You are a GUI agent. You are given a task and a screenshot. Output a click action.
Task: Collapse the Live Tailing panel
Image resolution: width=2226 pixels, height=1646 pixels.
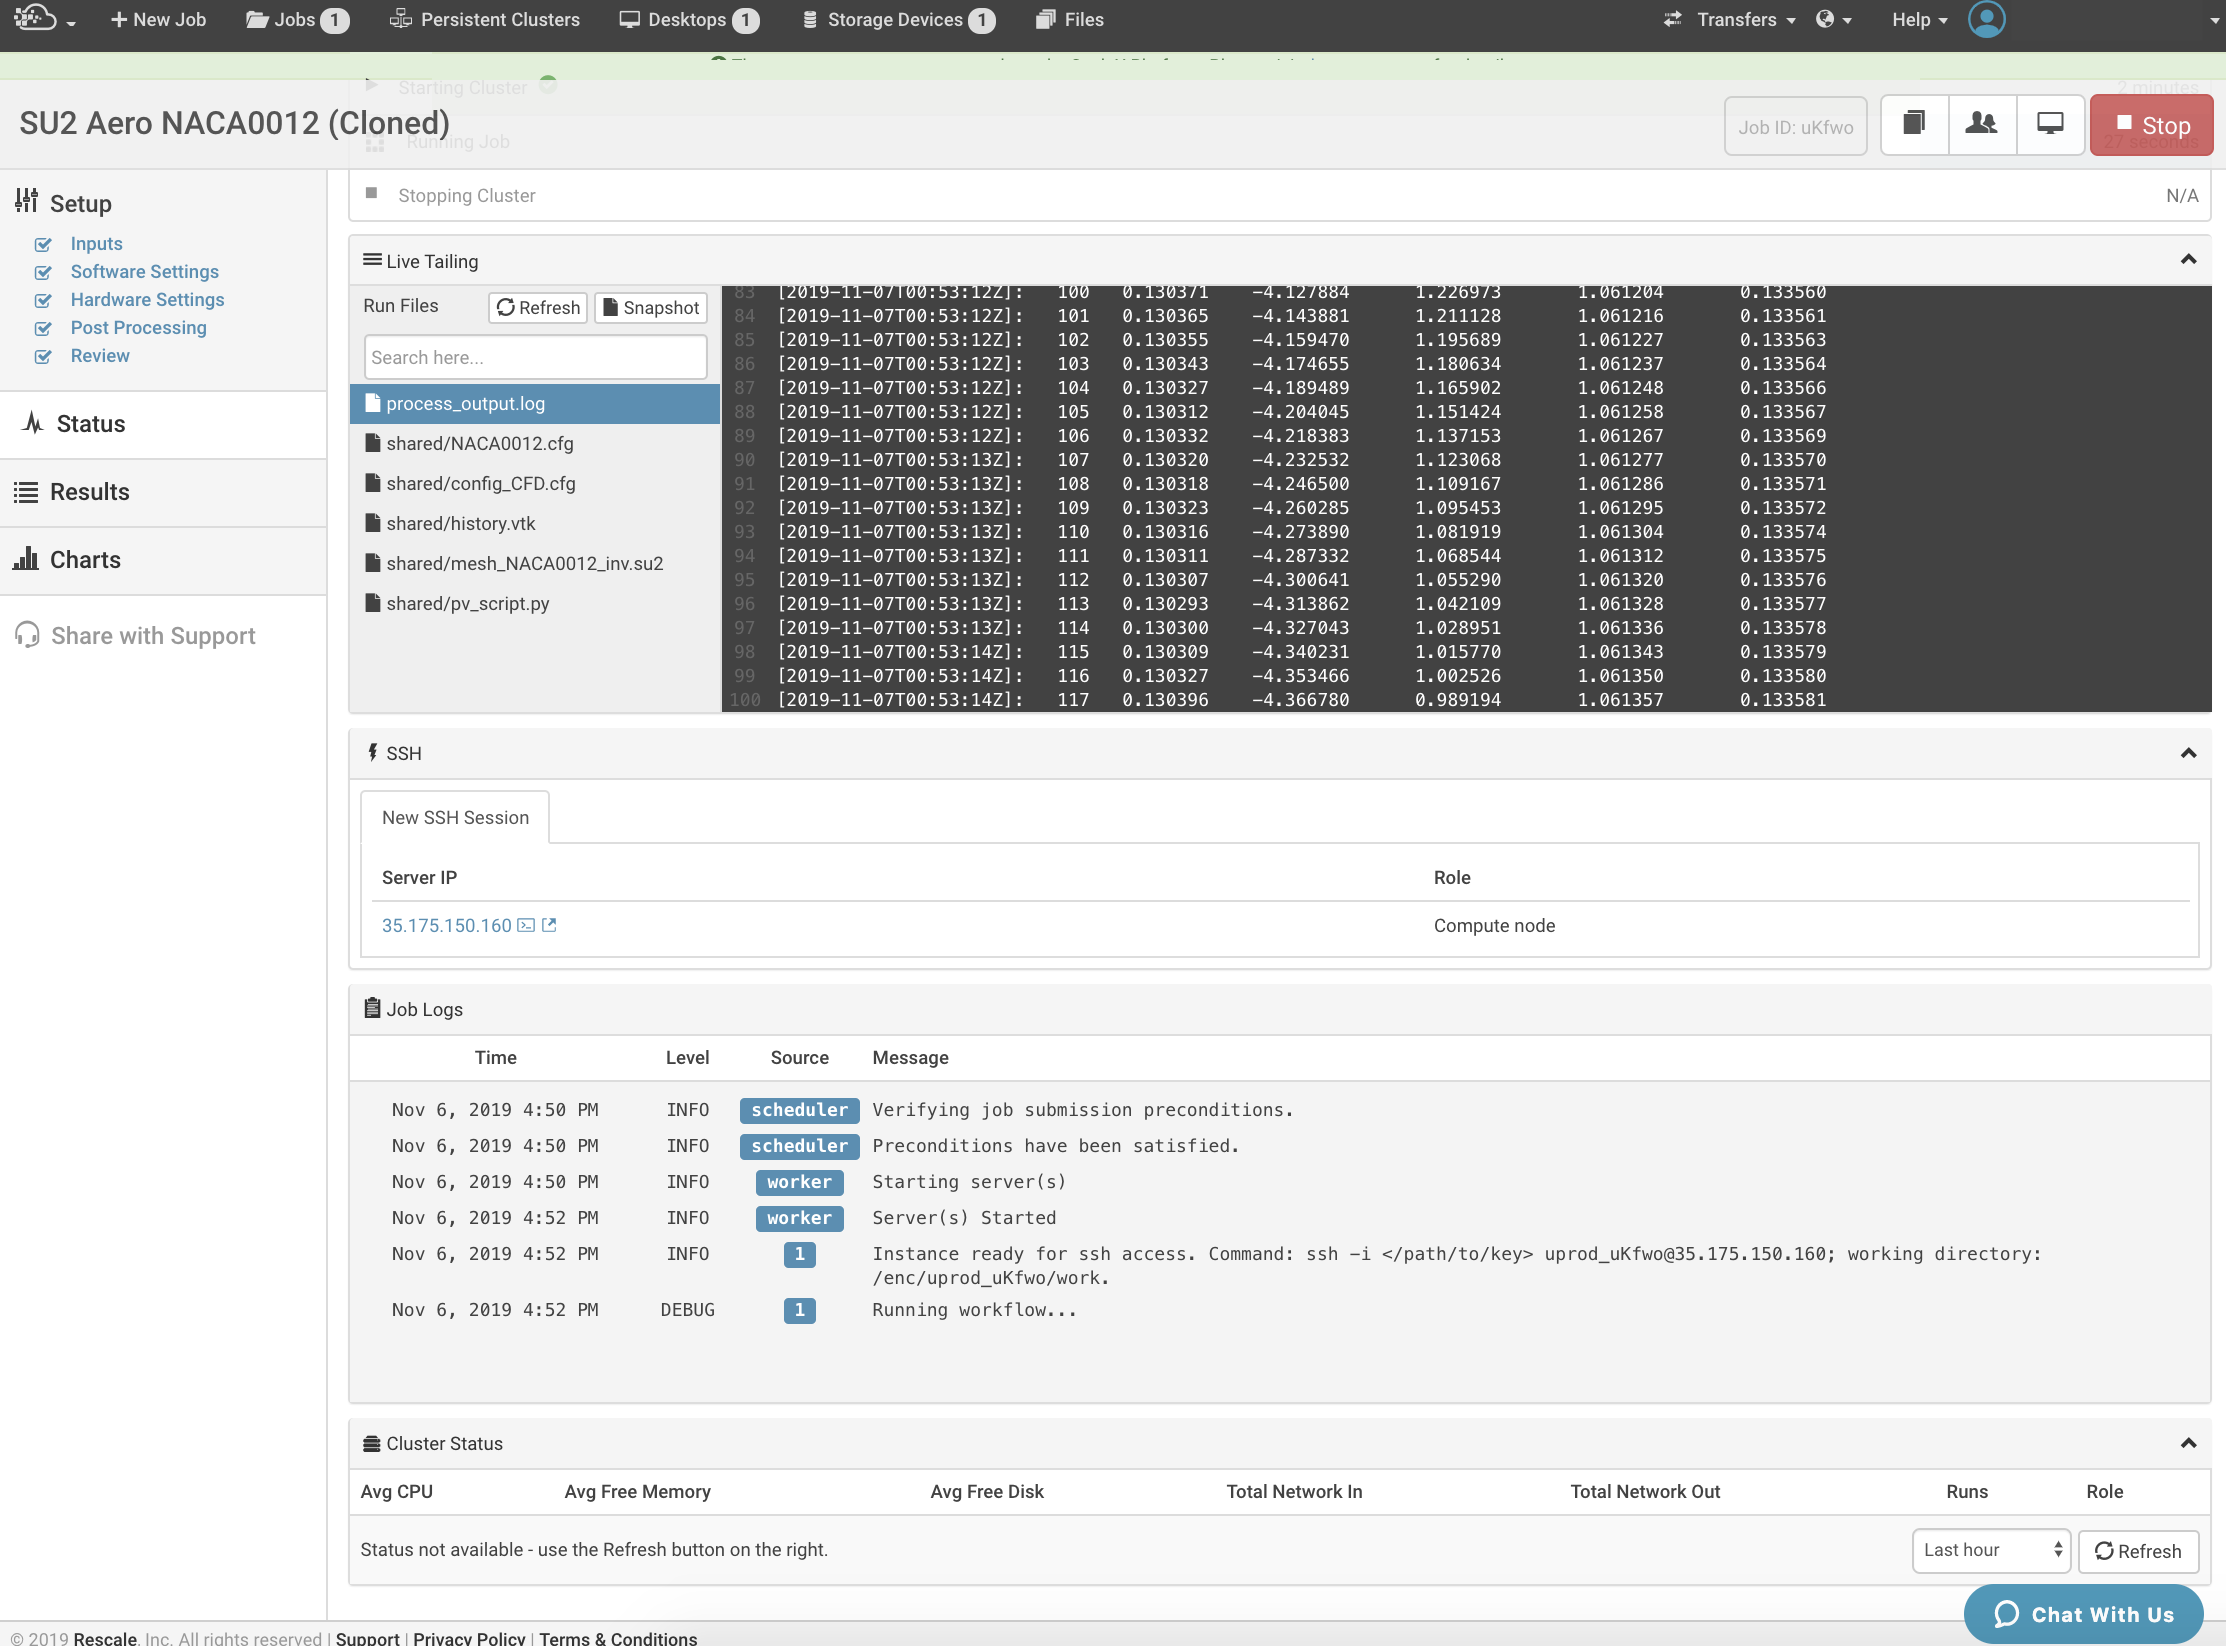point(2188,260)
